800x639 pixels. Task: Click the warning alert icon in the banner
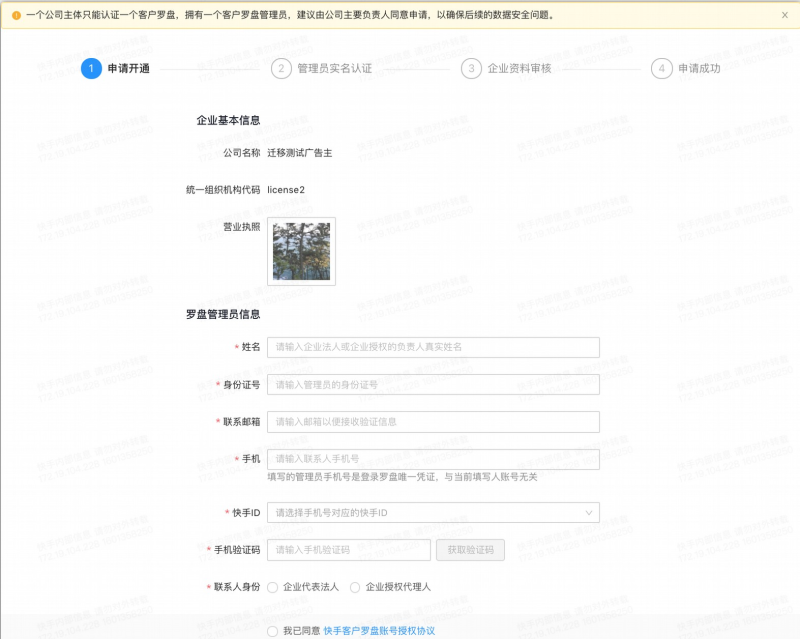[14, 16]
